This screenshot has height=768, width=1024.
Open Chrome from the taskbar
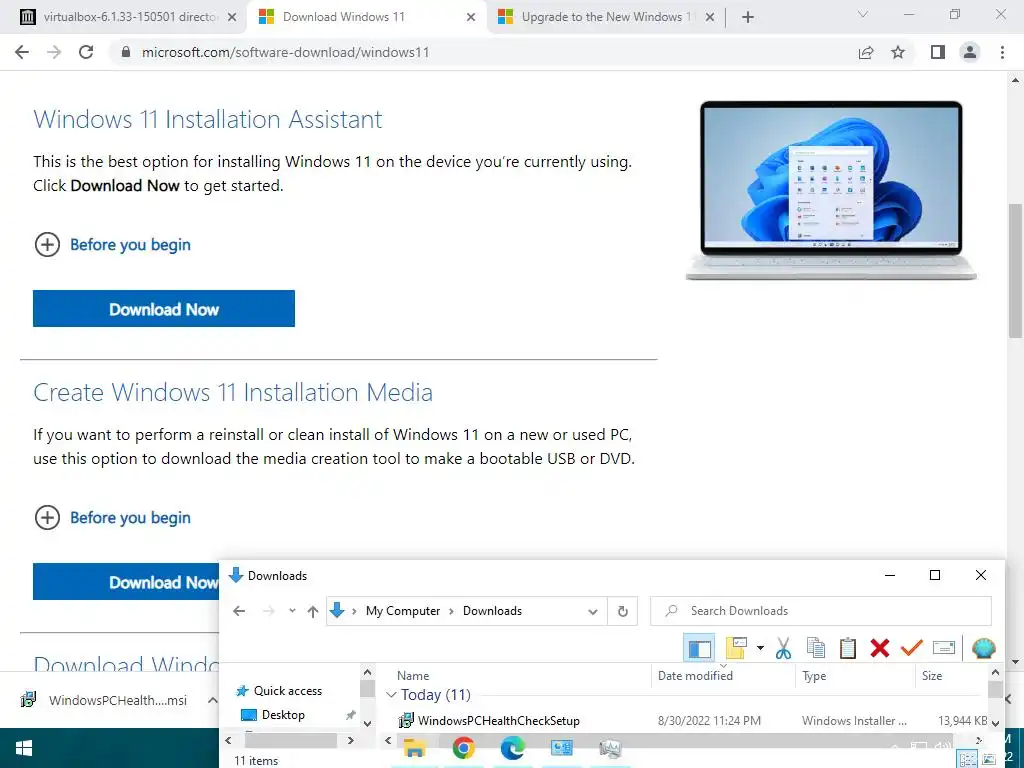tap(463, 748)
